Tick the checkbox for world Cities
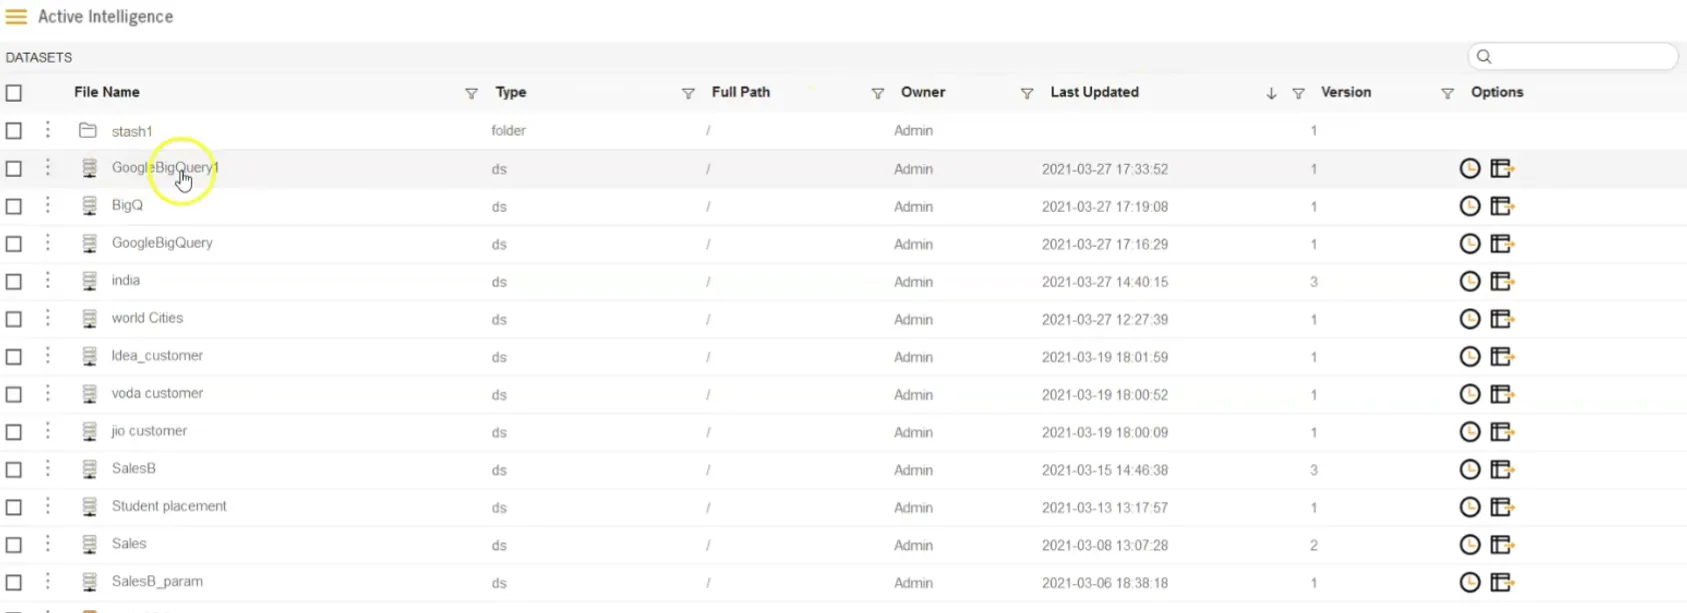Screen dimensions: 1687x613 tap(14, 319)
